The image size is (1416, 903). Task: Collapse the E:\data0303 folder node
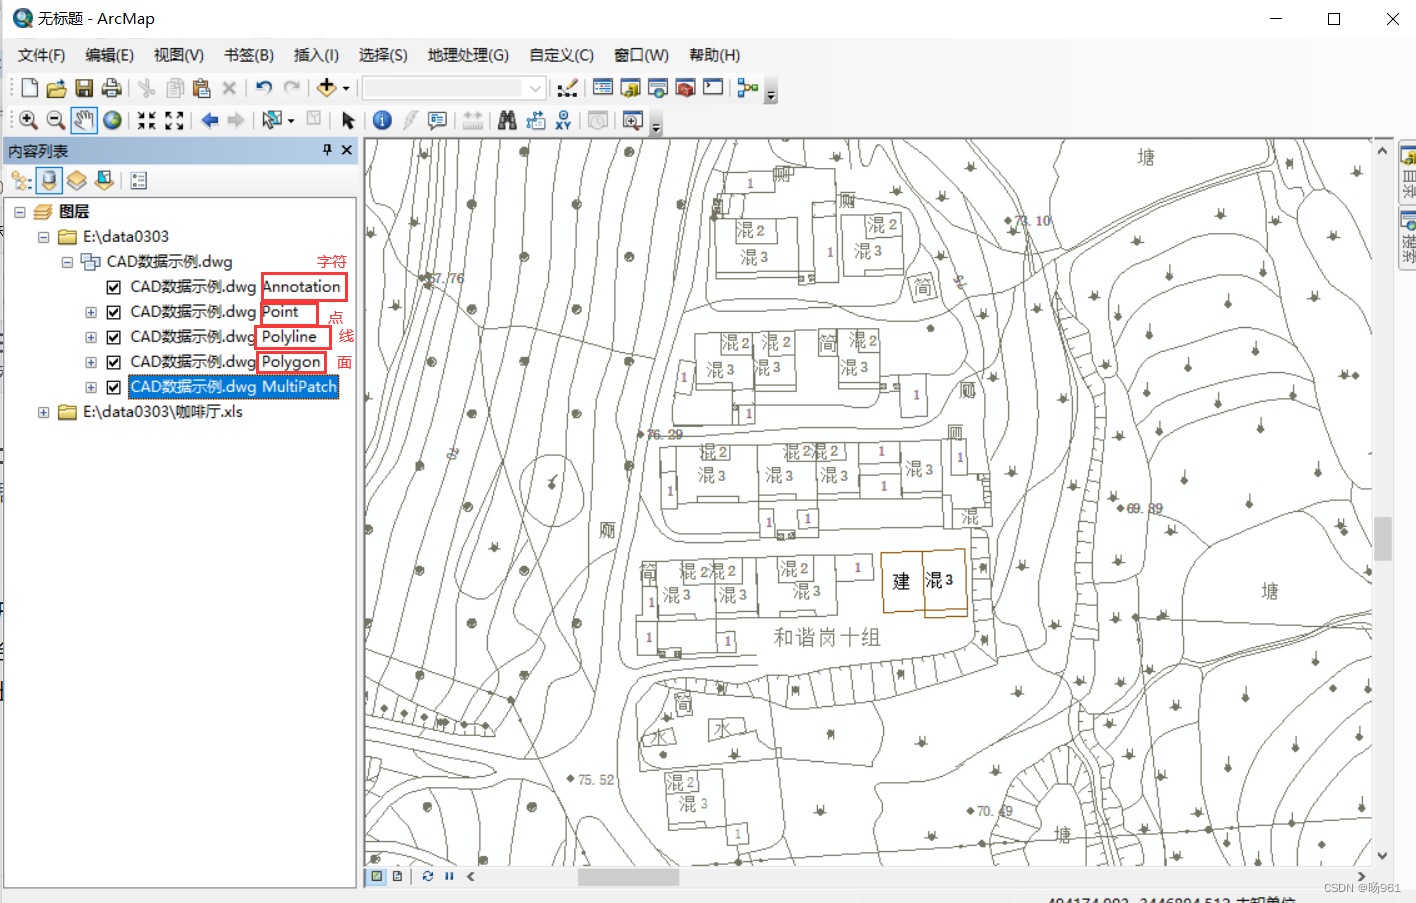point(43,236)
